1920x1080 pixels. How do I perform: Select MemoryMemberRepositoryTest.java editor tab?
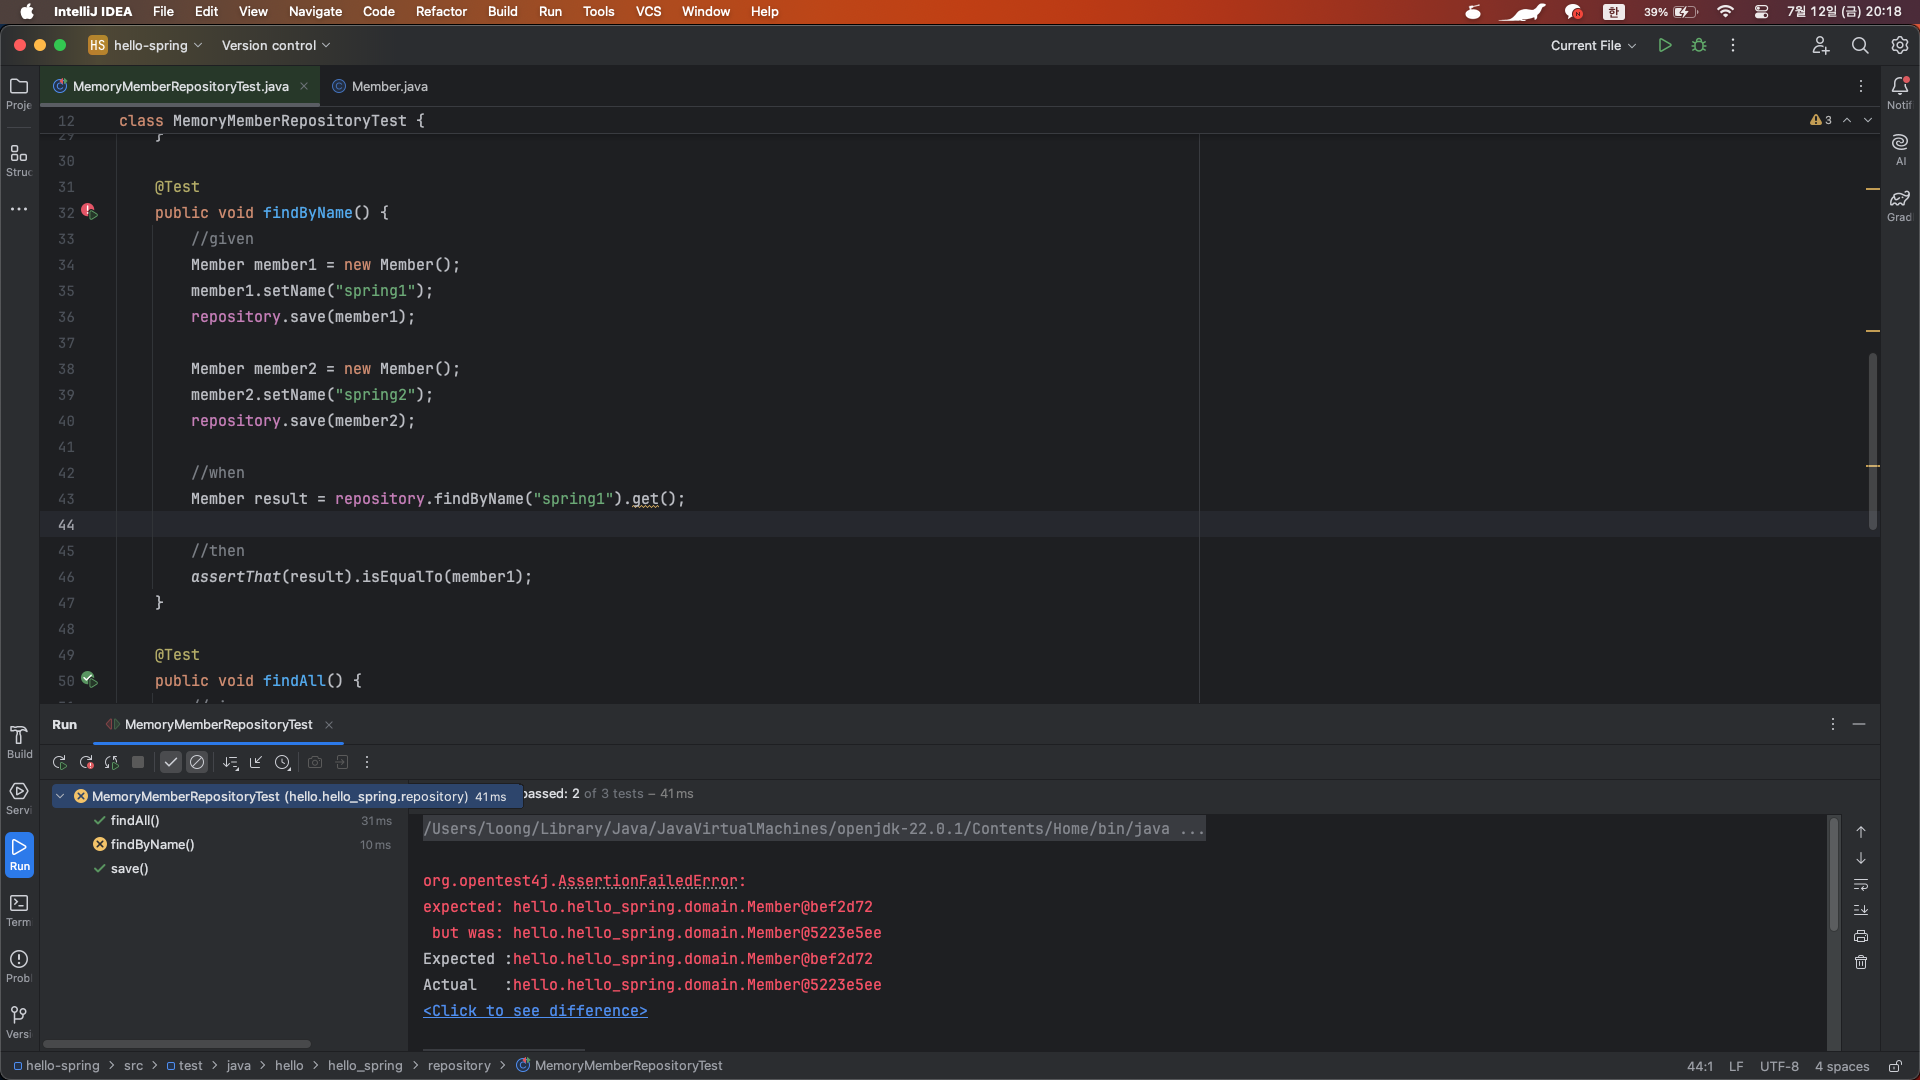(180, 86)
